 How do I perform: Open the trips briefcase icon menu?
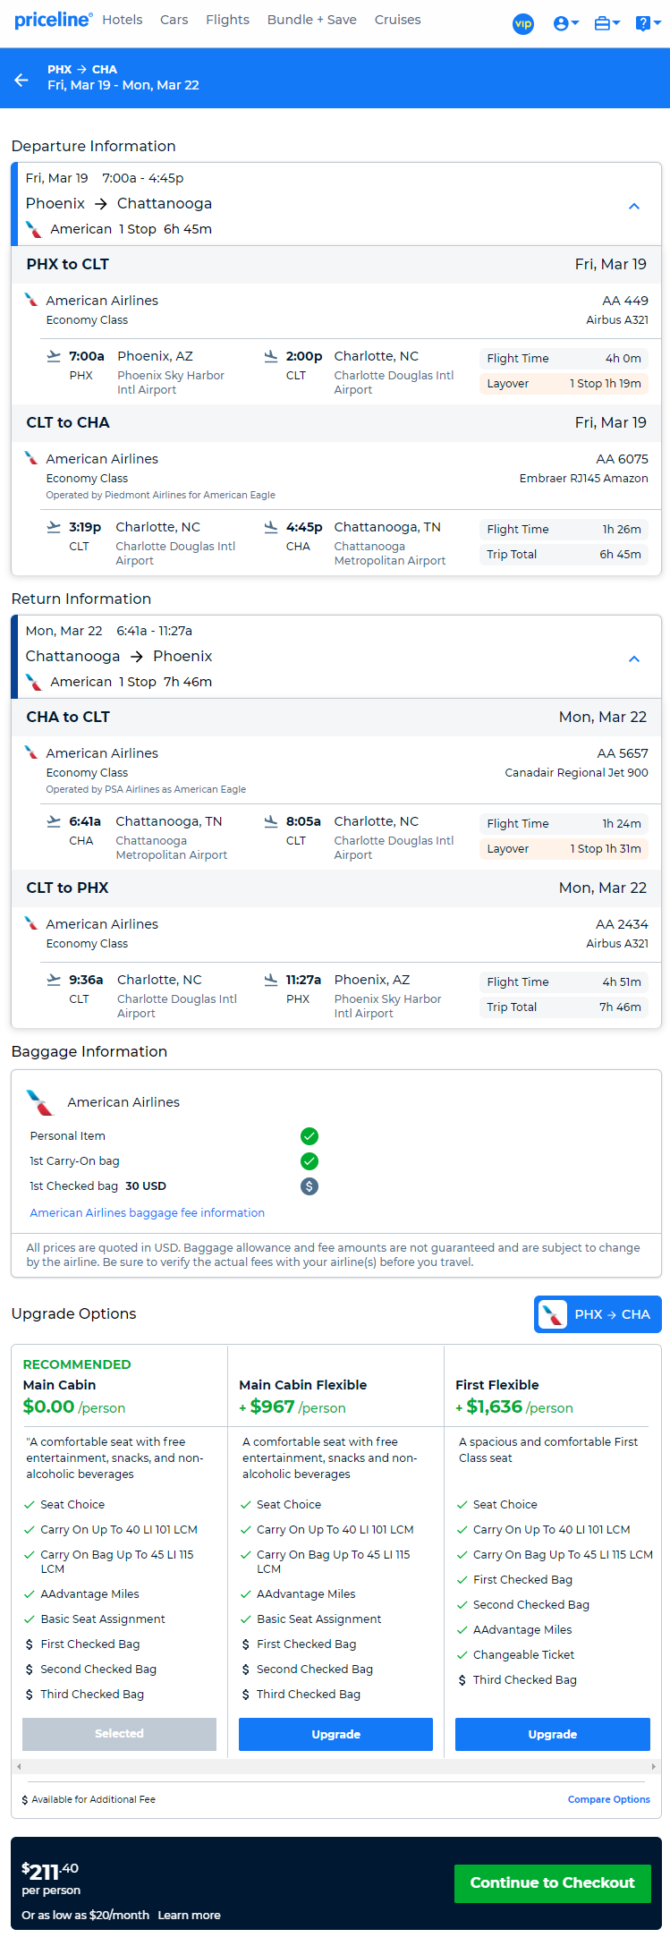607,23
